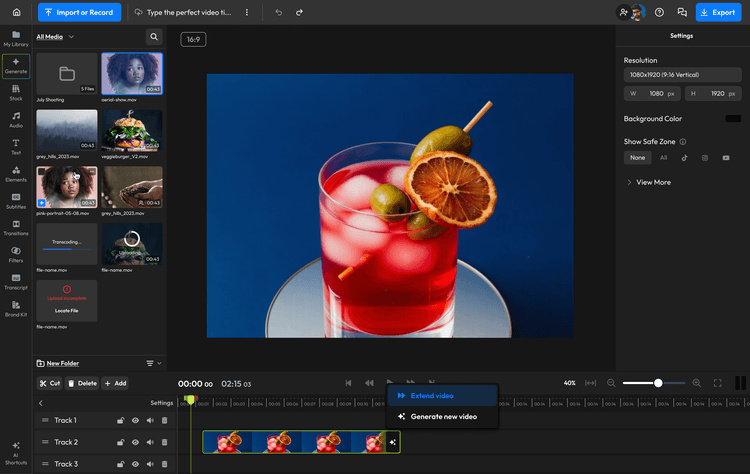Click the Export button
The image size is (750, 474).
[717, 13]
